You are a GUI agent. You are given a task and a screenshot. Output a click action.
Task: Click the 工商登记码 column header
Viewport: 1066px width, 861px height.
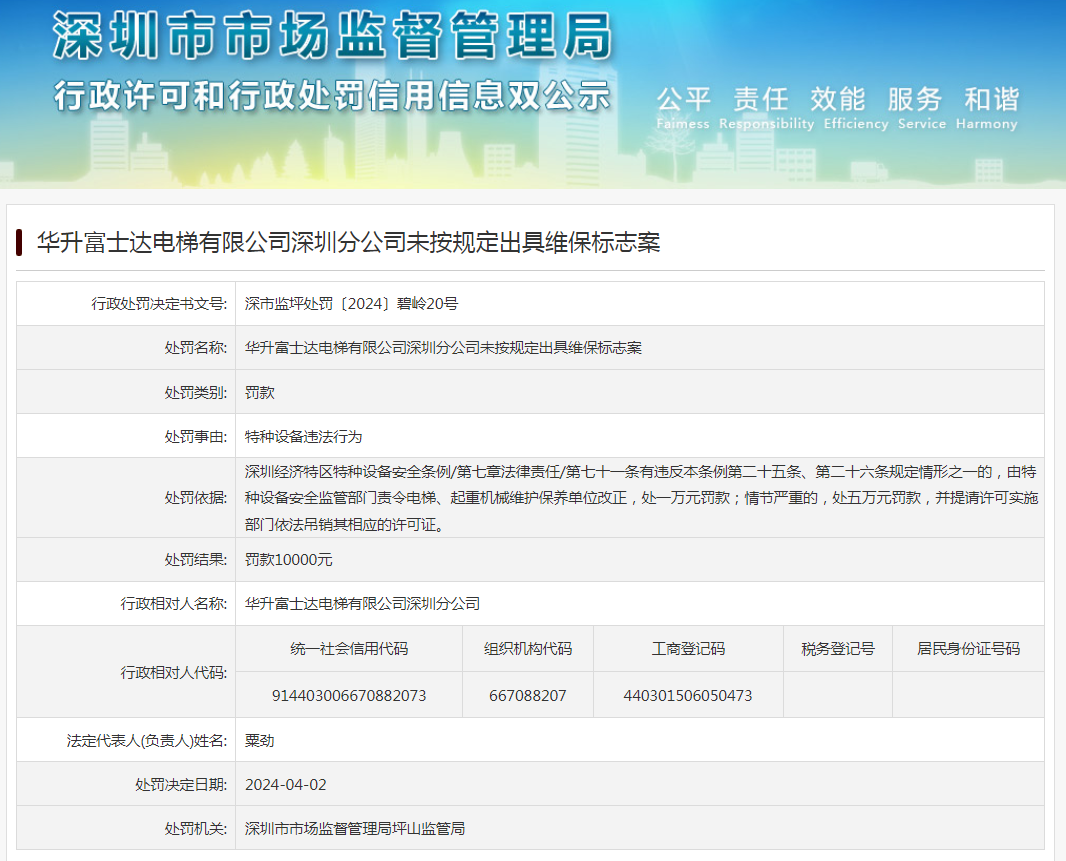coord(688,649)
